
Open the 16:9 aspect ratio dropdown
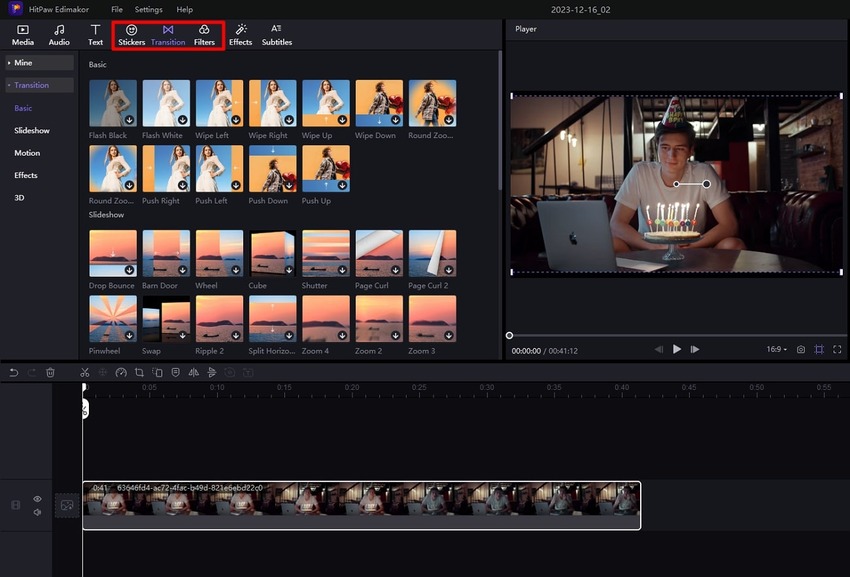(777, 349)
